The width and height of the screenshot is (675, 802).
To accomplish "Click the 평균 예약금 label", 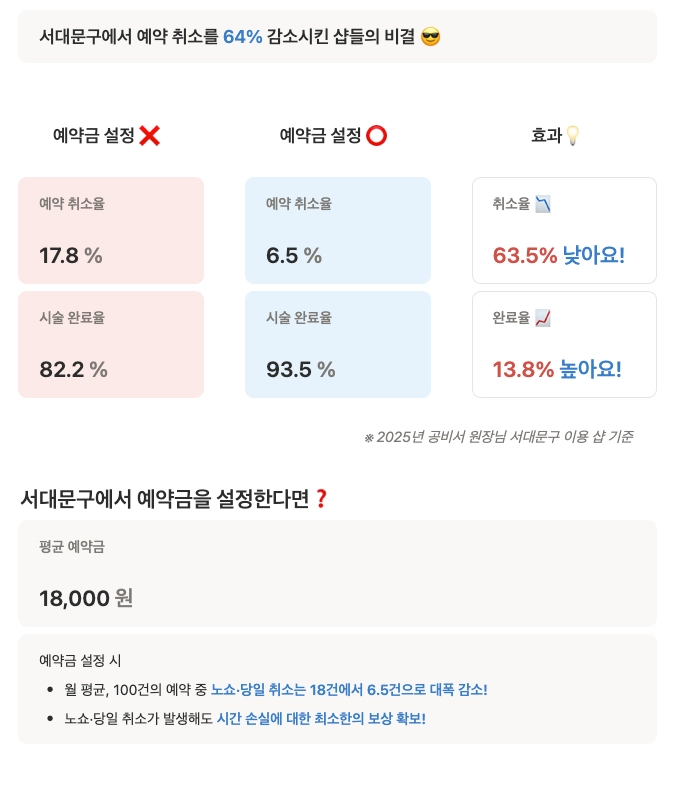I will 72,547.
